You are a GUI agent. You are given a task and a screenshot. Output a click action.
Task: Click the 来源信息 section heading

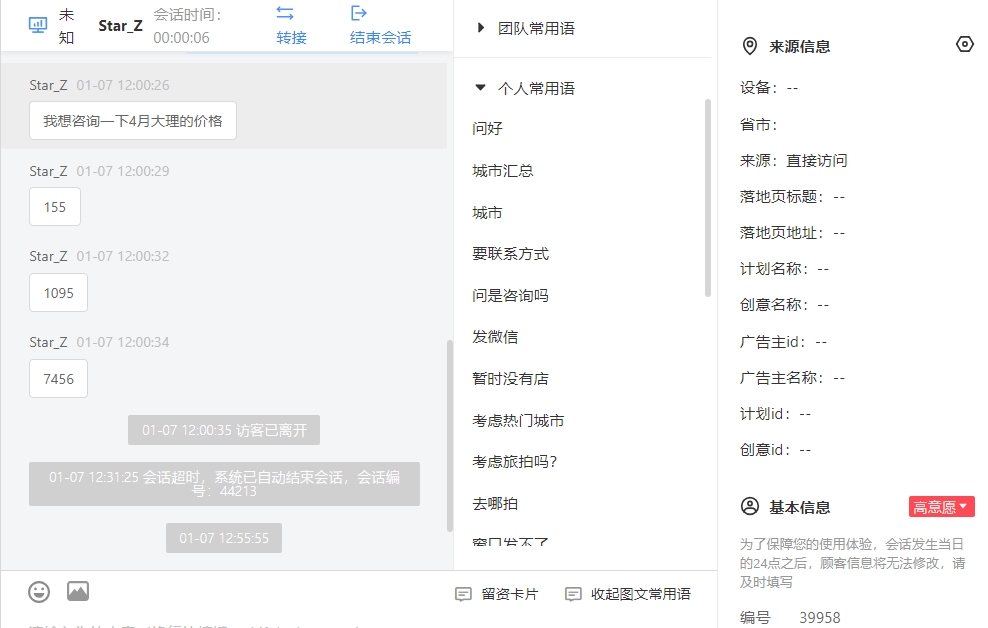[800, 47]
